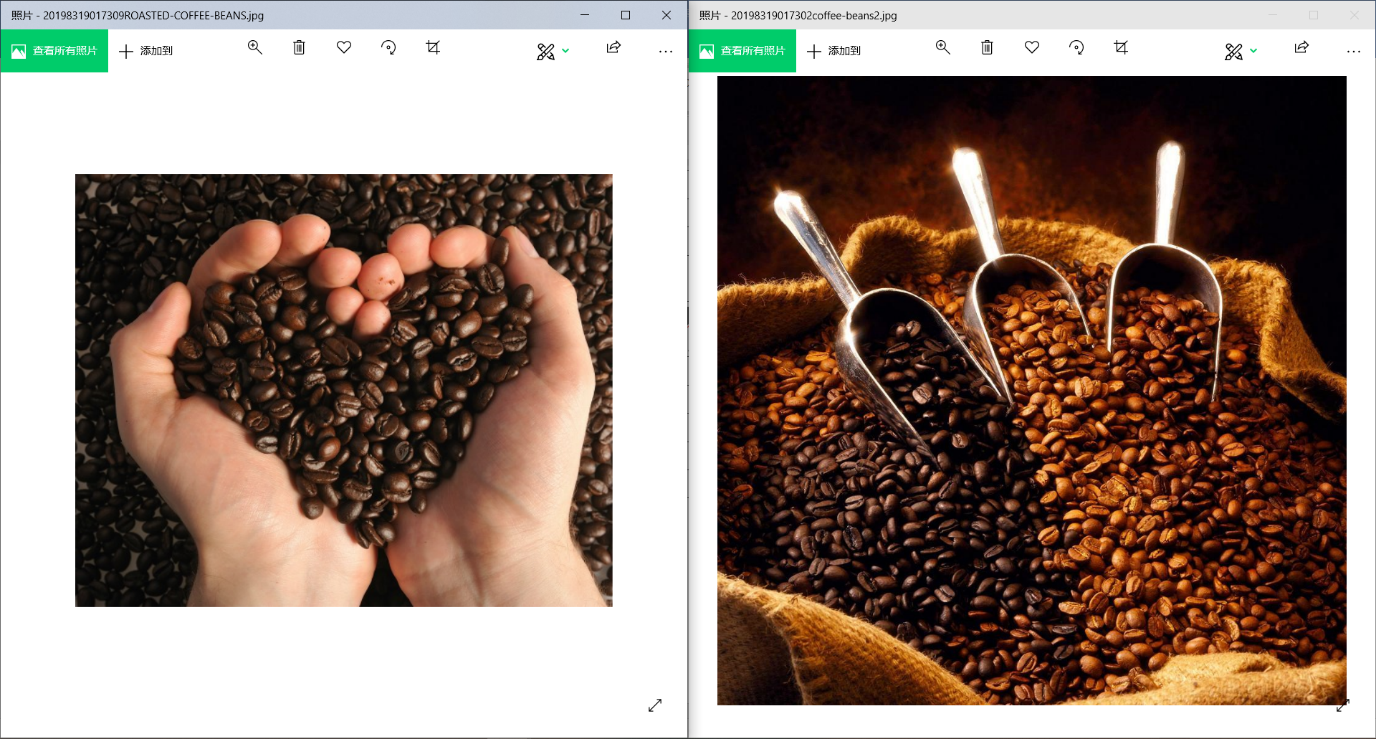Favorite the ROASTED-COFFEE-BEANS photo with heart icon
This screenshot has height=739, width=1376.
click(x=344, y=47)
